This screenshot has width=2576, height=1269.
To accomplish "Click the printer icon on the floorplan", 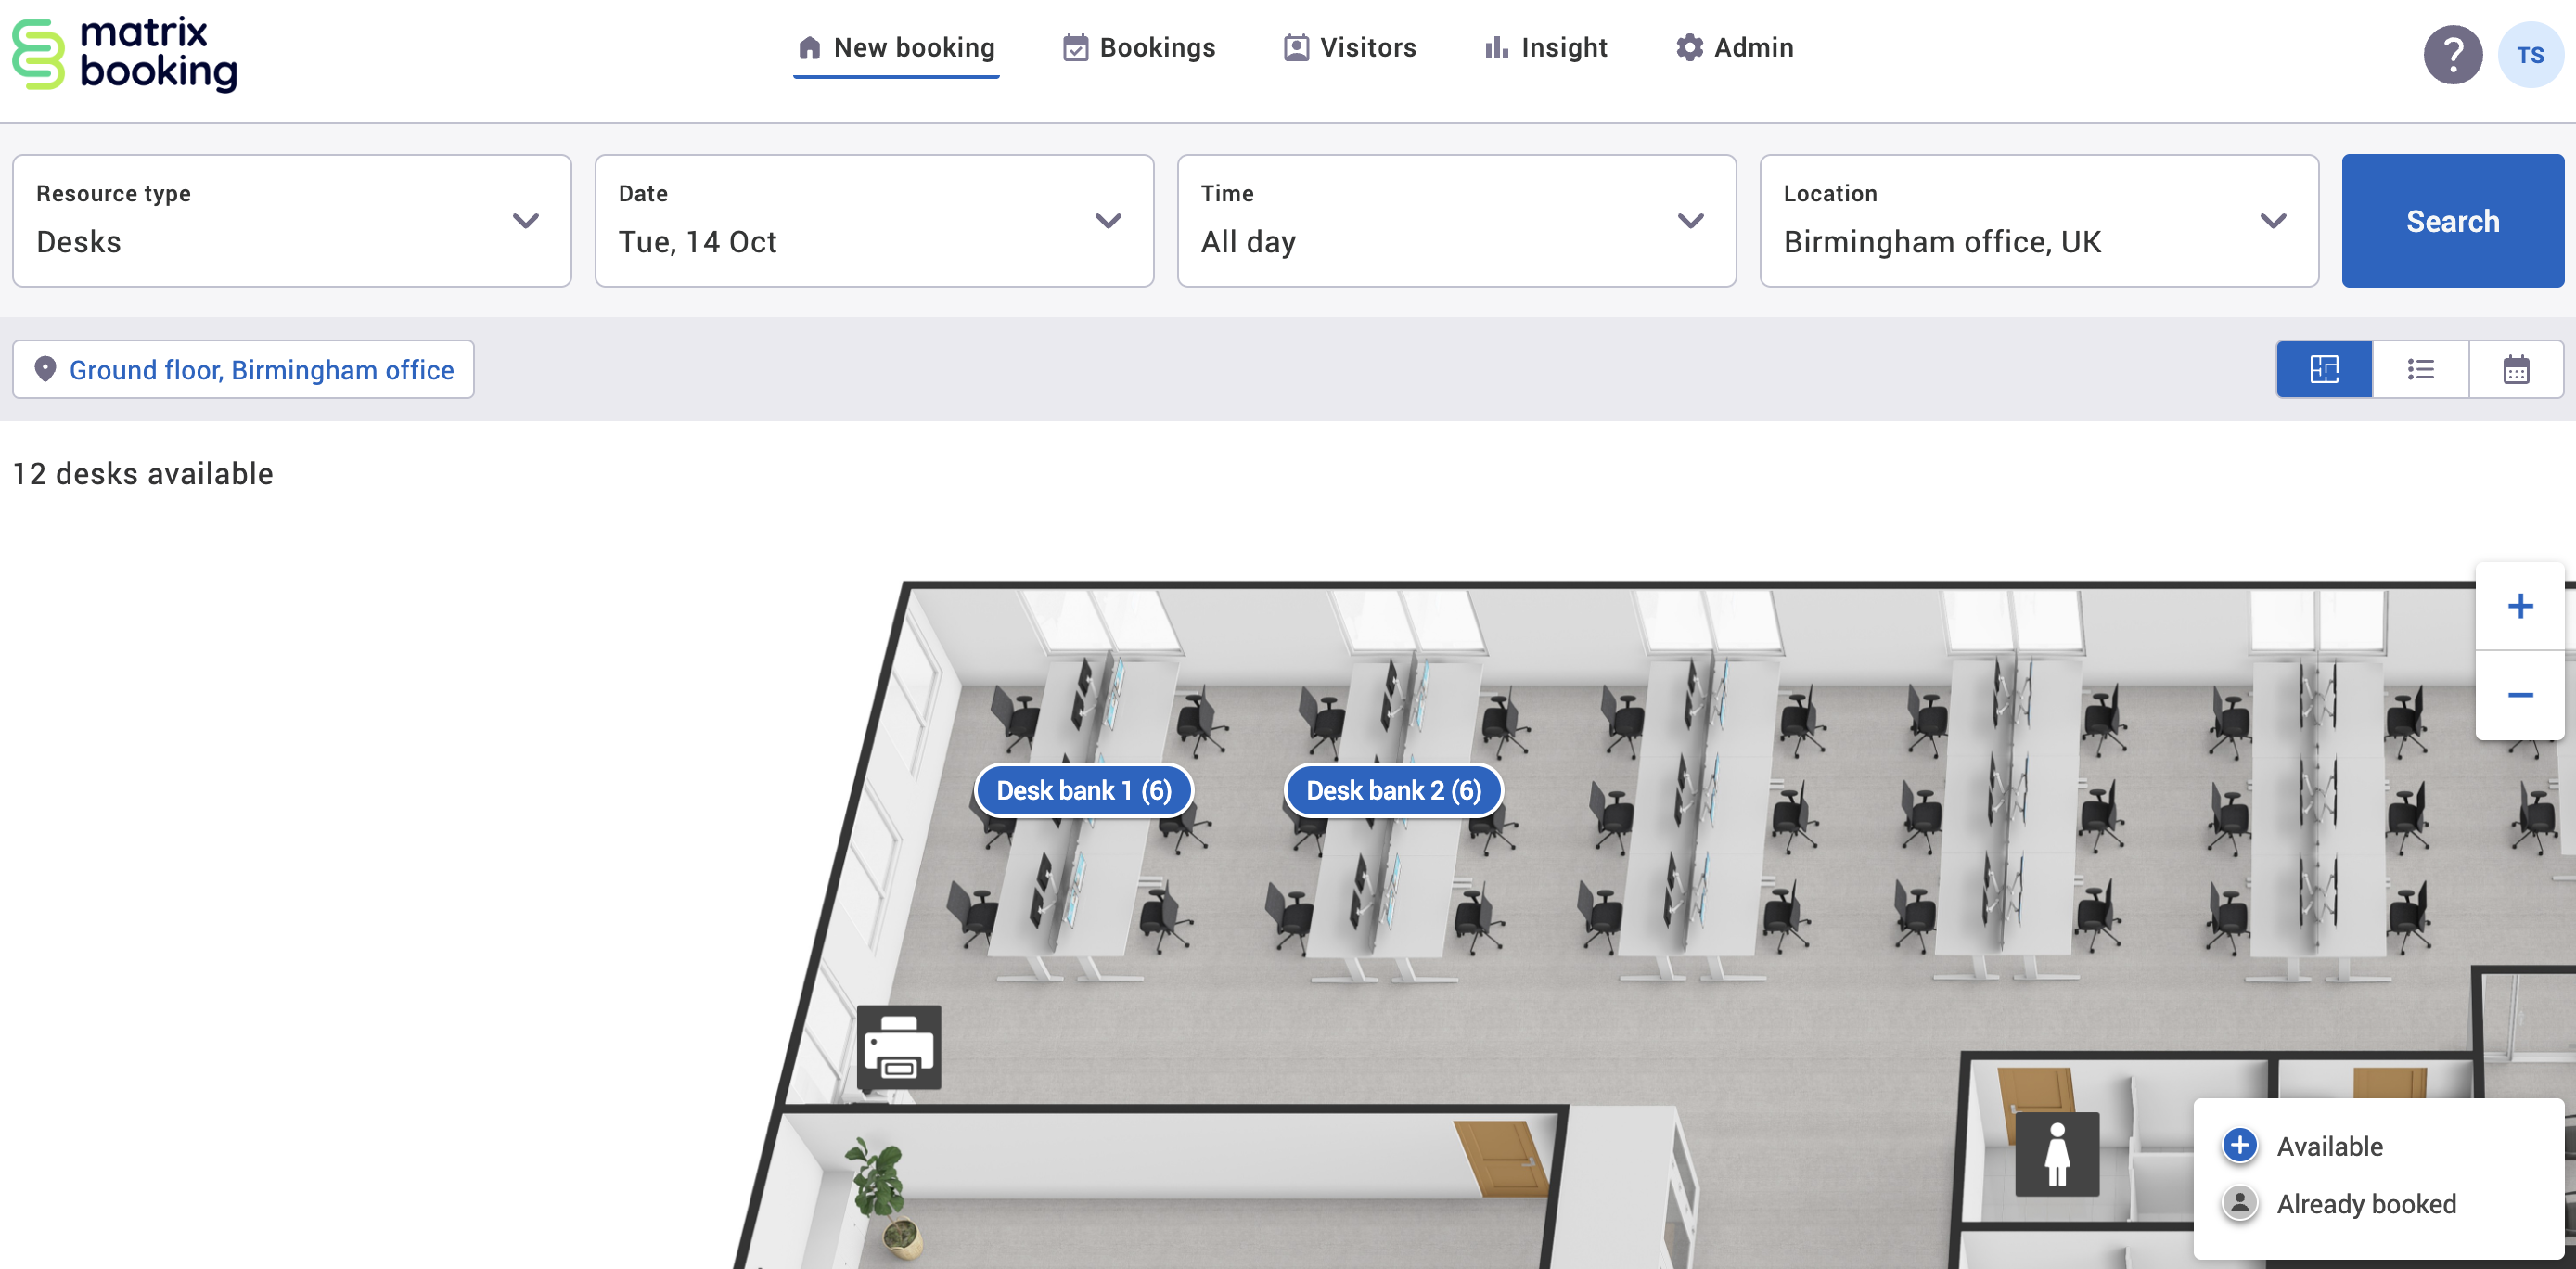I will (901, 1048).
